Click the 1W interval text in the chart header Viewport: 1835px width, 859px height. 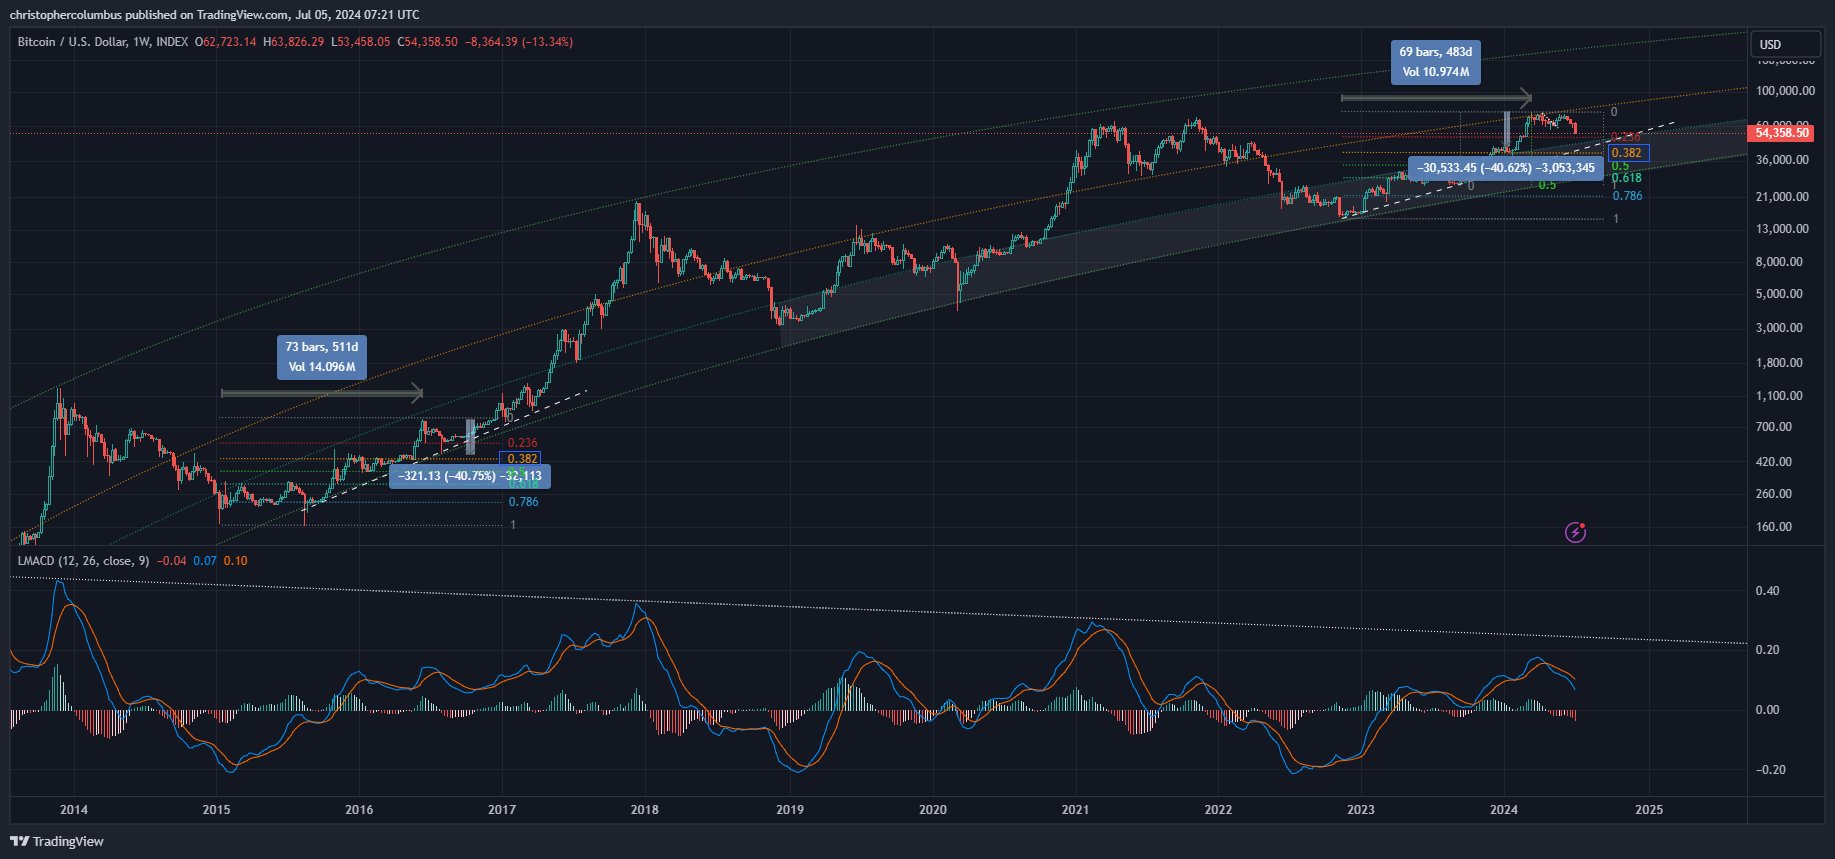coord(141,42)
